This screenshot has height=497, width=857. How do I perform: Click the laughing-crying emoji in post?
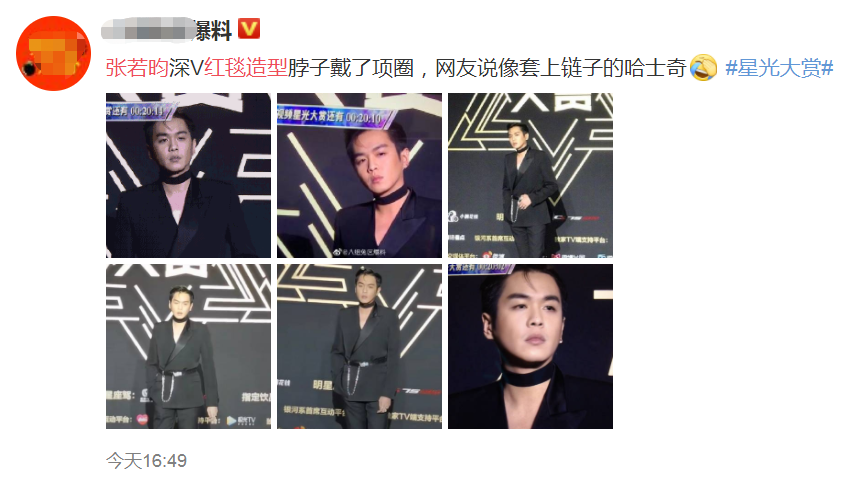703,68
